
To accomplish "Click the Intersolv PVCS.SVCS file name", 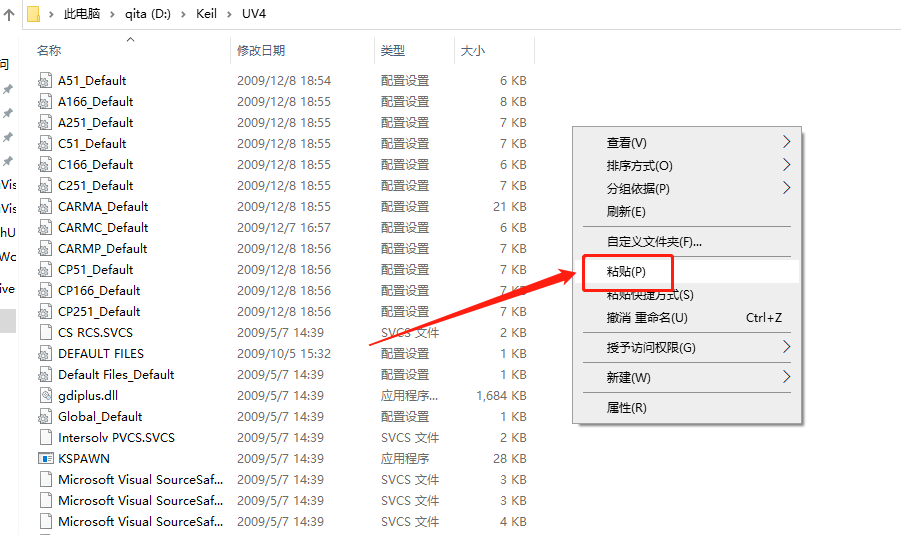I will pyautogui.click(x=116, y=437).
